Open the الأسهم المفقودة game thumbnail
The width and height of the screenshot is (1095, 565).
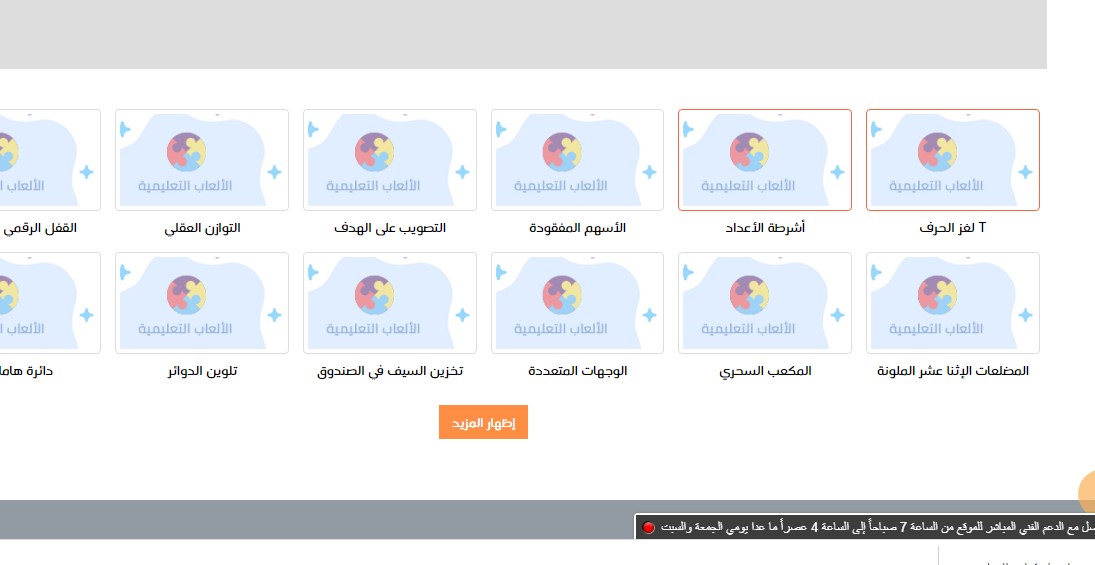578,160
